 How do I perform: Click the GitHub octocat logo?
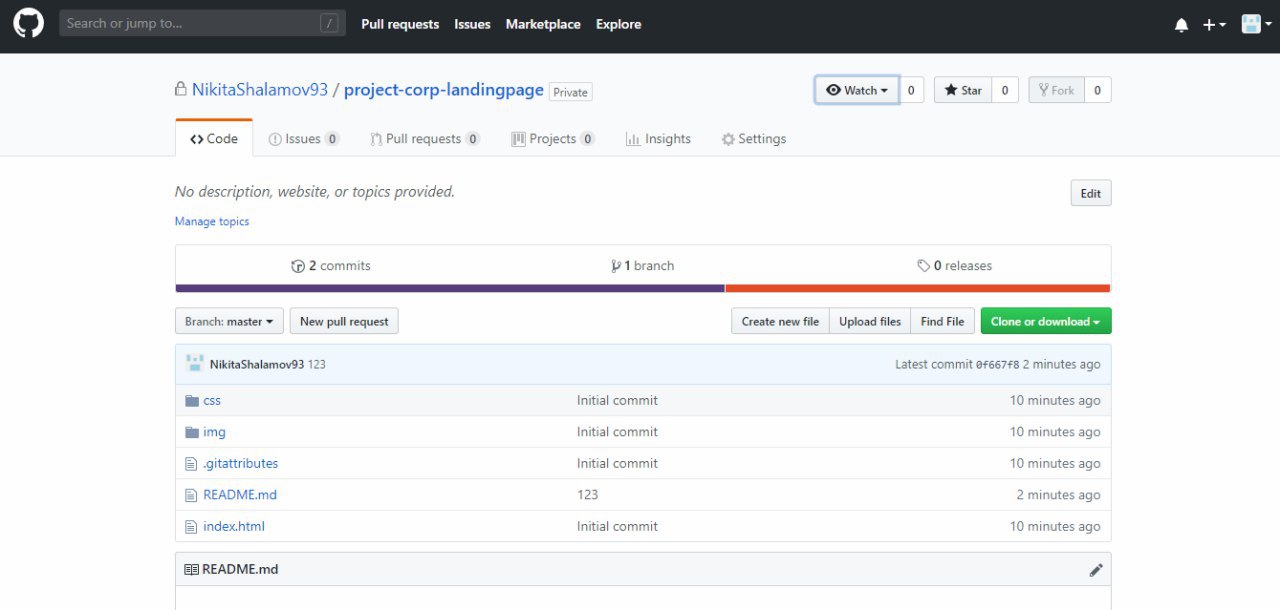tap(28, 23)
